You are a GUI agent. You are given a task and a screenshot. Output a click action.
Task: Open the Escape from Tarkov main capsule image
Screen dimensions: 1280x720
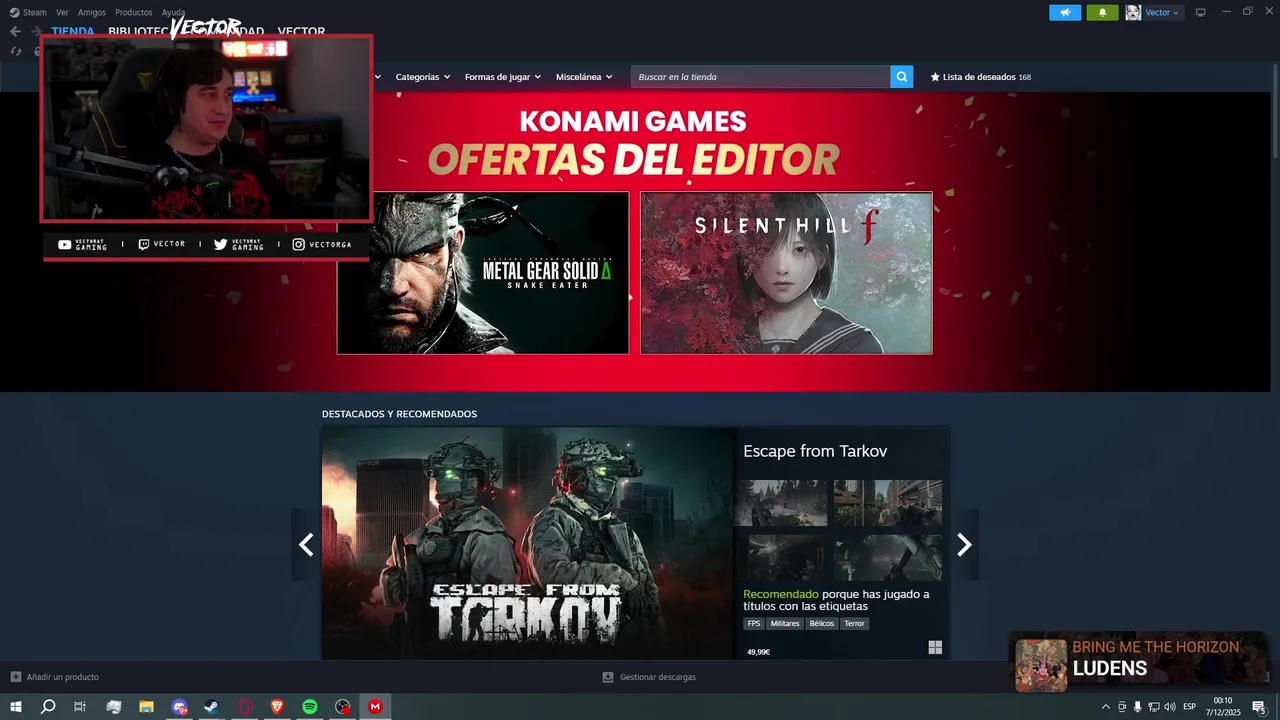pos(528,544)
